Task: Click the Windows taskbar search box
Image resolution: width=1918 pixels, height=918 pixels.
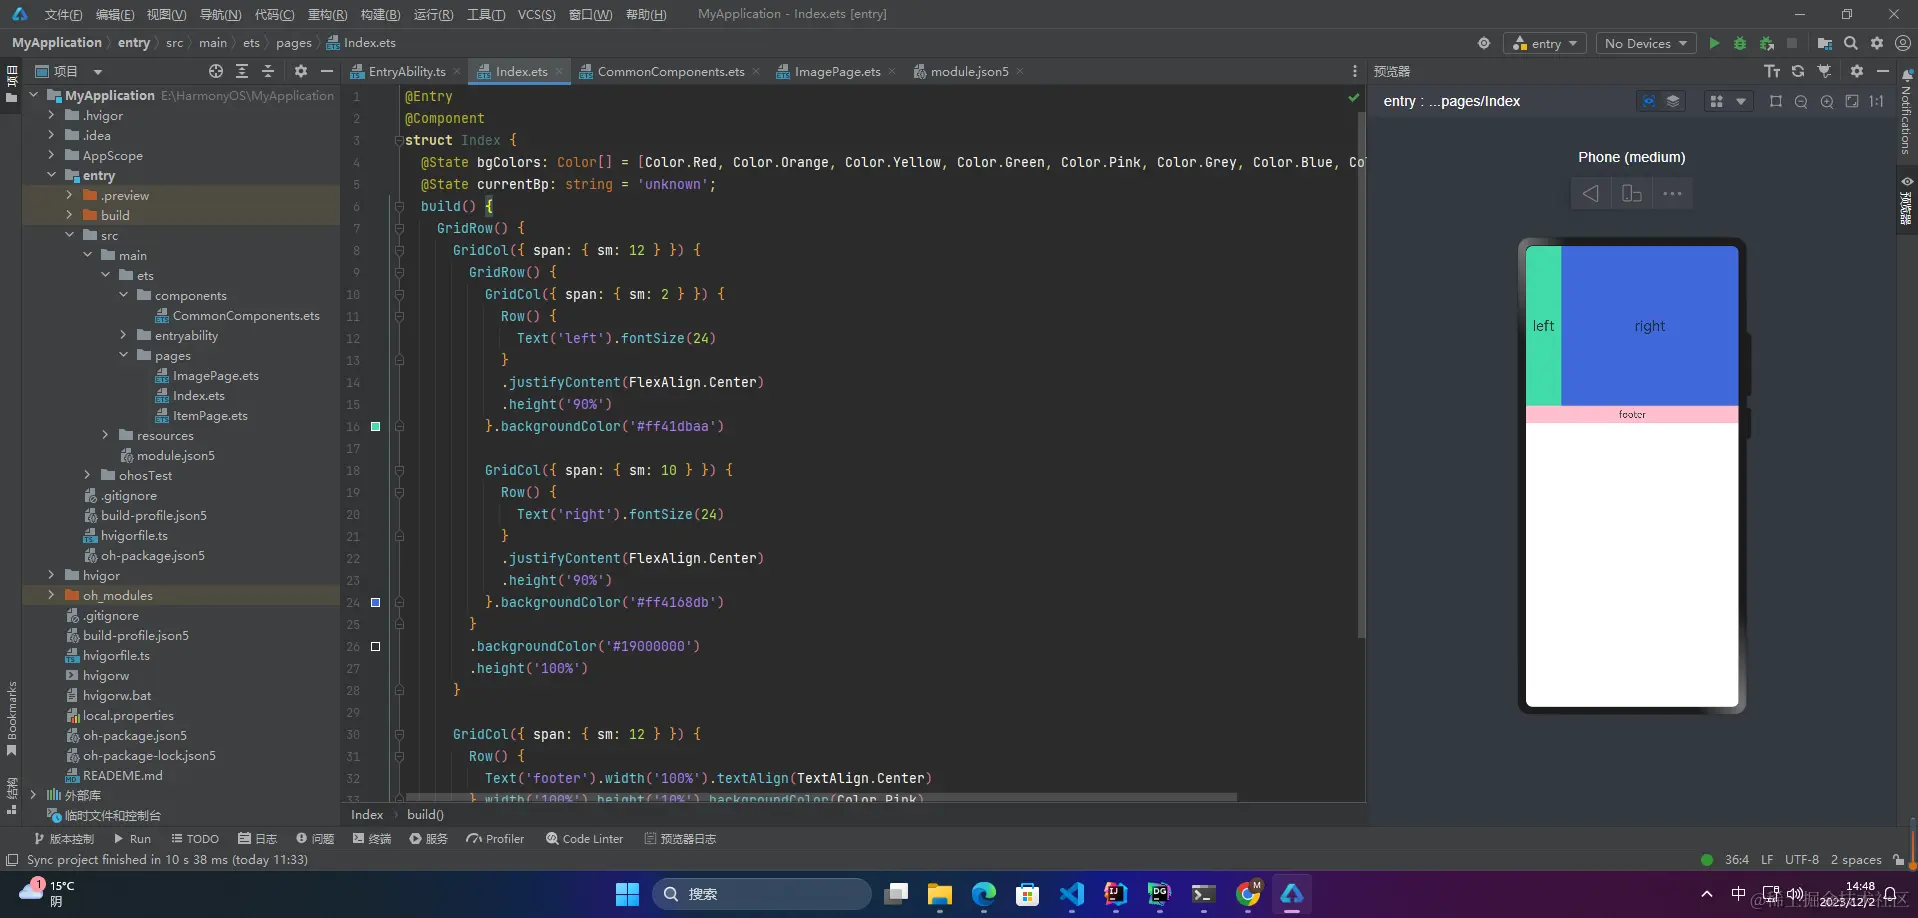Action: click(761, 894)
